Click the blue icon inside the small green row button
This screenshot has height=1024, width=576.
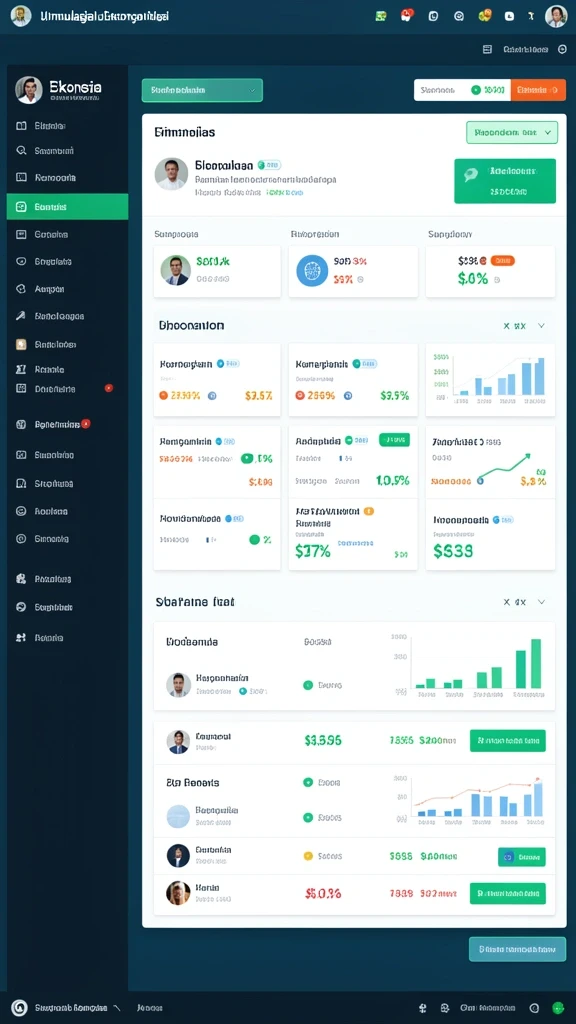click(x=509, y=856)
